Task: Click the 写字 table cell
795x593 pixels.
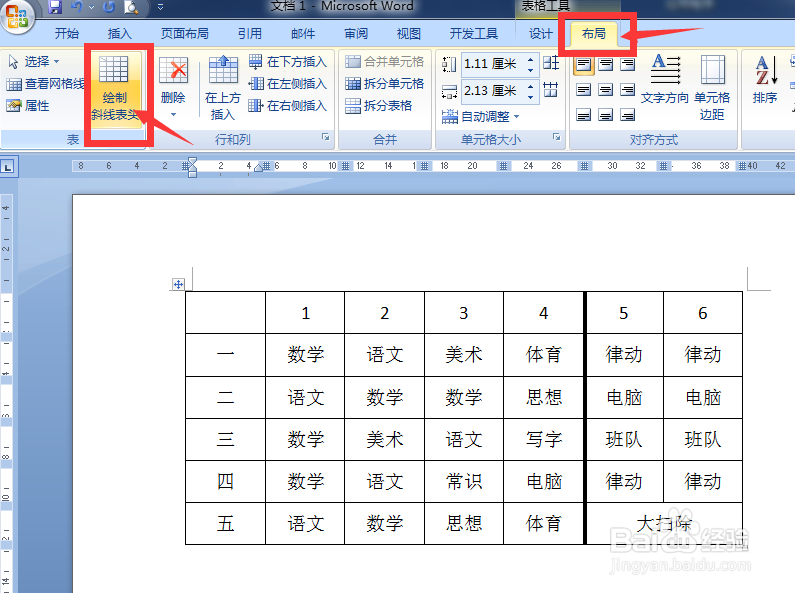Action: [x=544, y=439]
